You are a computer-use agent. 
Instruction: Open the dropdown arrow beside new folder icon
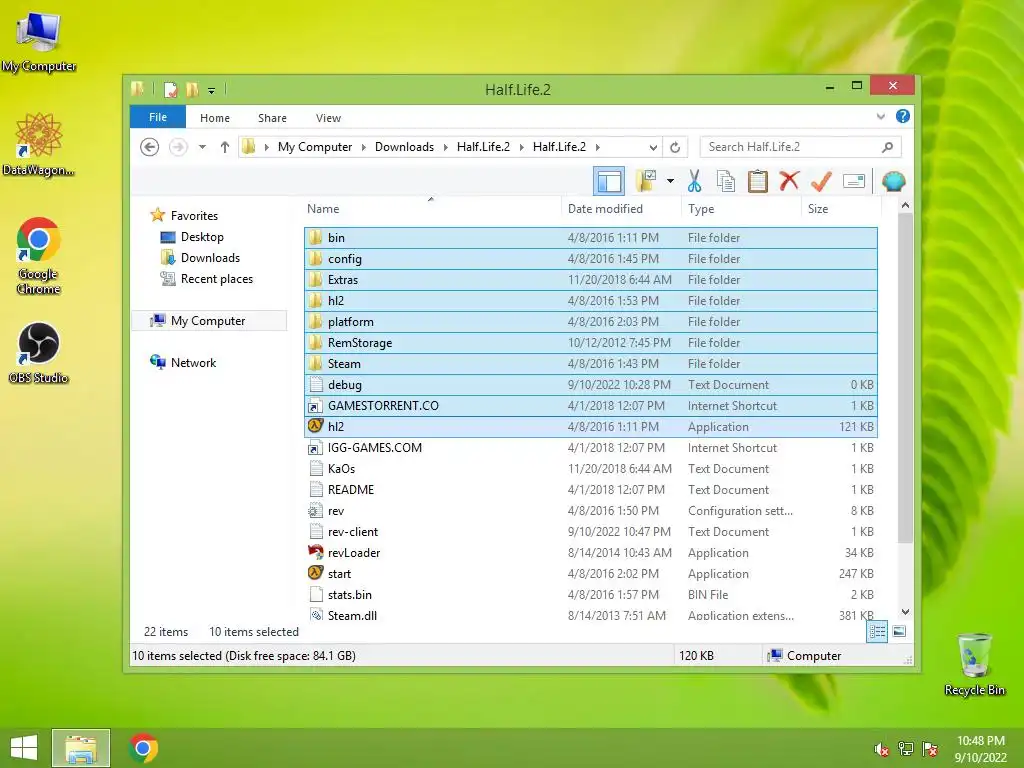click(x=670, y=181)
